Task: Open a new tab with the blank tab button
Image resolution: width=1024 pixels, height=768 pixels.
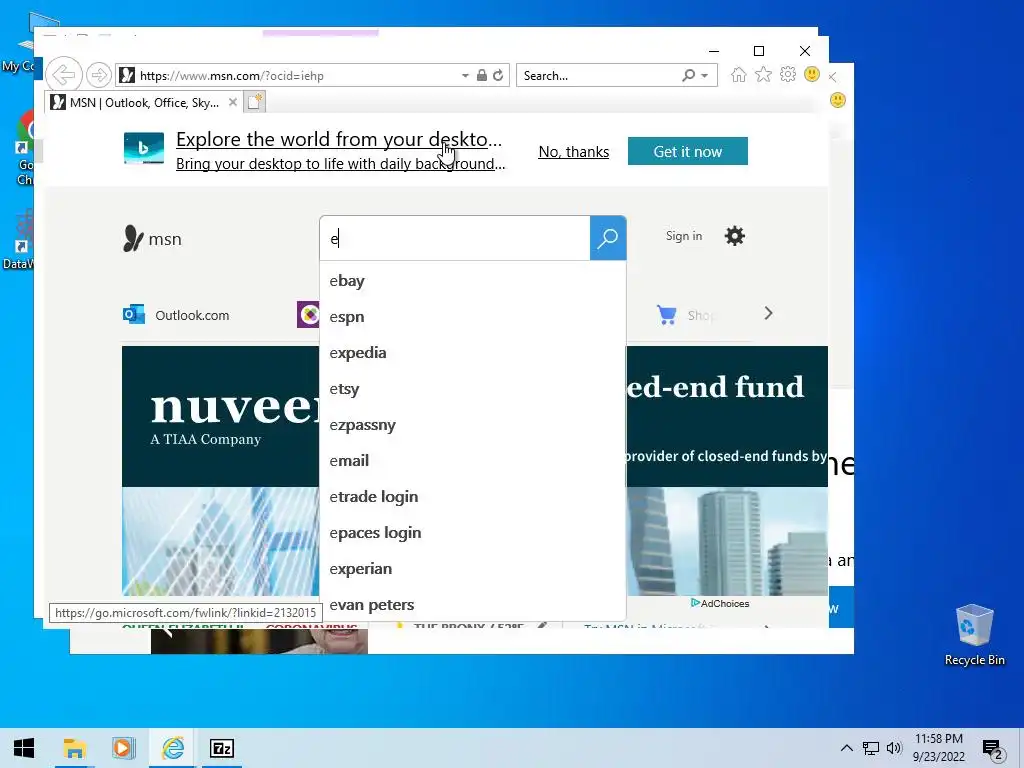Action: (255, 103)
